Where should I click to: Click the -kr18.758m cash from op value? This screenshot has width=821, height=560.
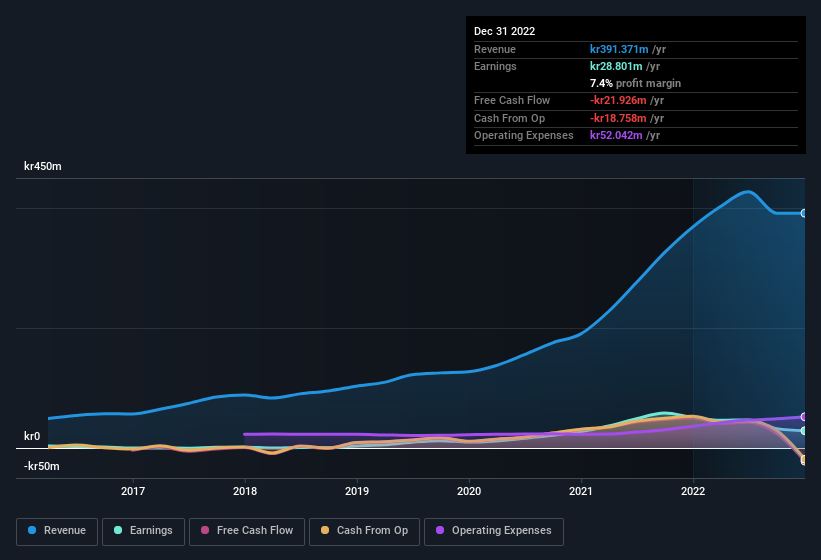click(618, 118)
